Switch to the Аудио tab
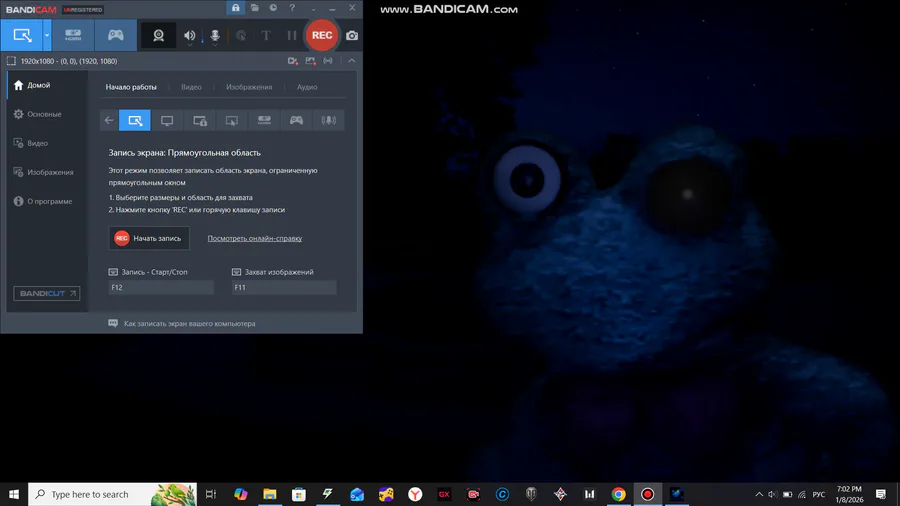The height and width of the screenshot is (506, 900). pyautogui.click(x=307, y=87)
